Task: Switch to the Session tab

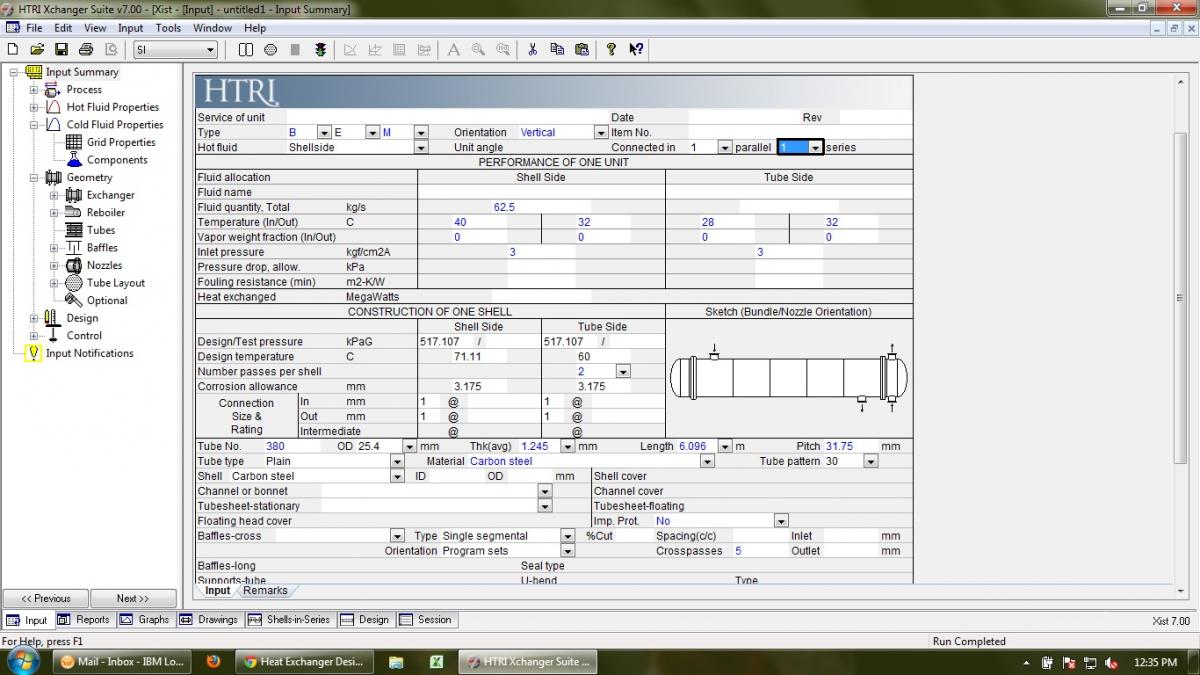Action: pyautogui.click(x=426, y=620)
